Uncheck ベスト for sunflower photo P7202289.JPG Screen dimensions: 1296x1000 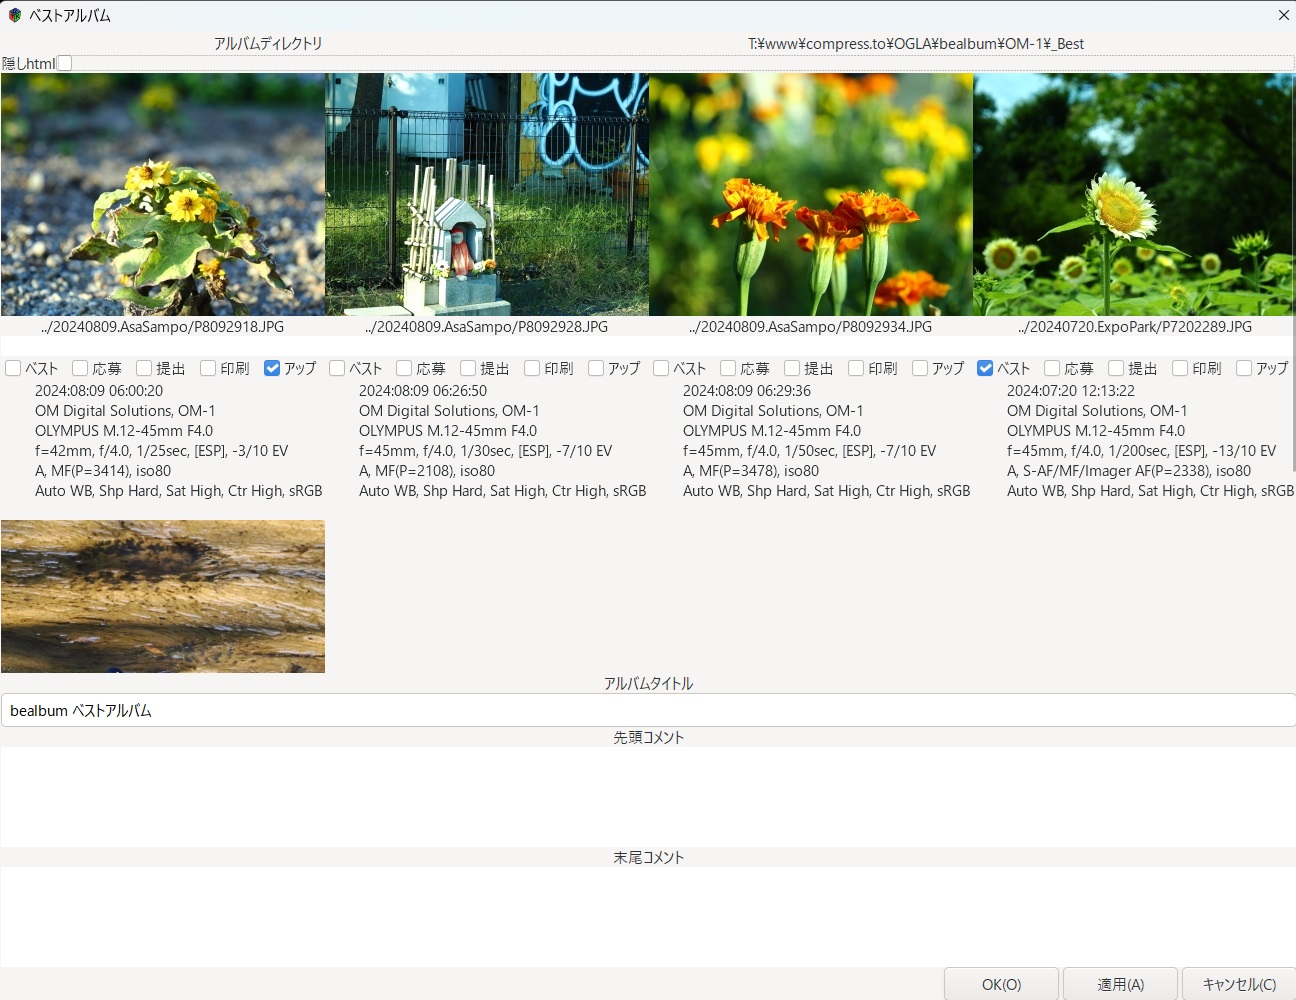(x=985, y=368)
